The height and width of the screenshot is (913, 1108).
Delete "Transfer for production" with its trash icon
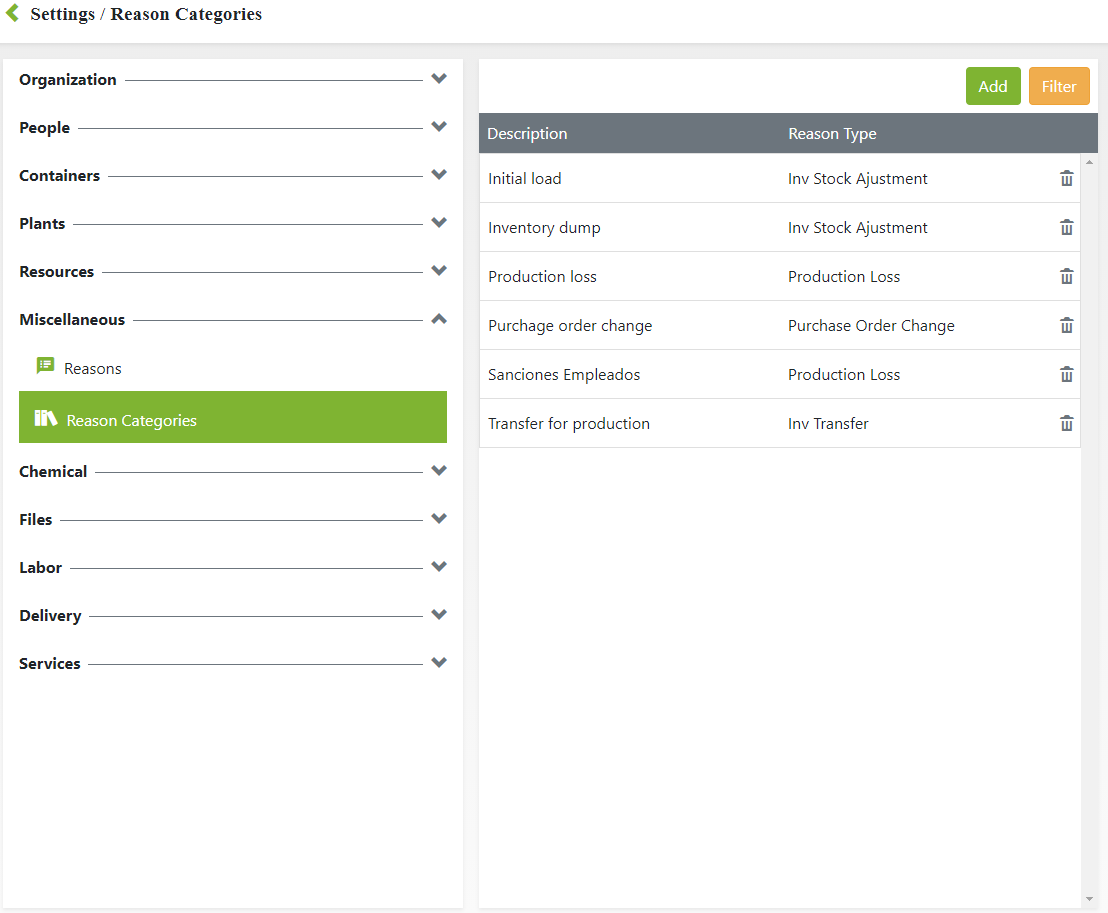point(1066,423)
